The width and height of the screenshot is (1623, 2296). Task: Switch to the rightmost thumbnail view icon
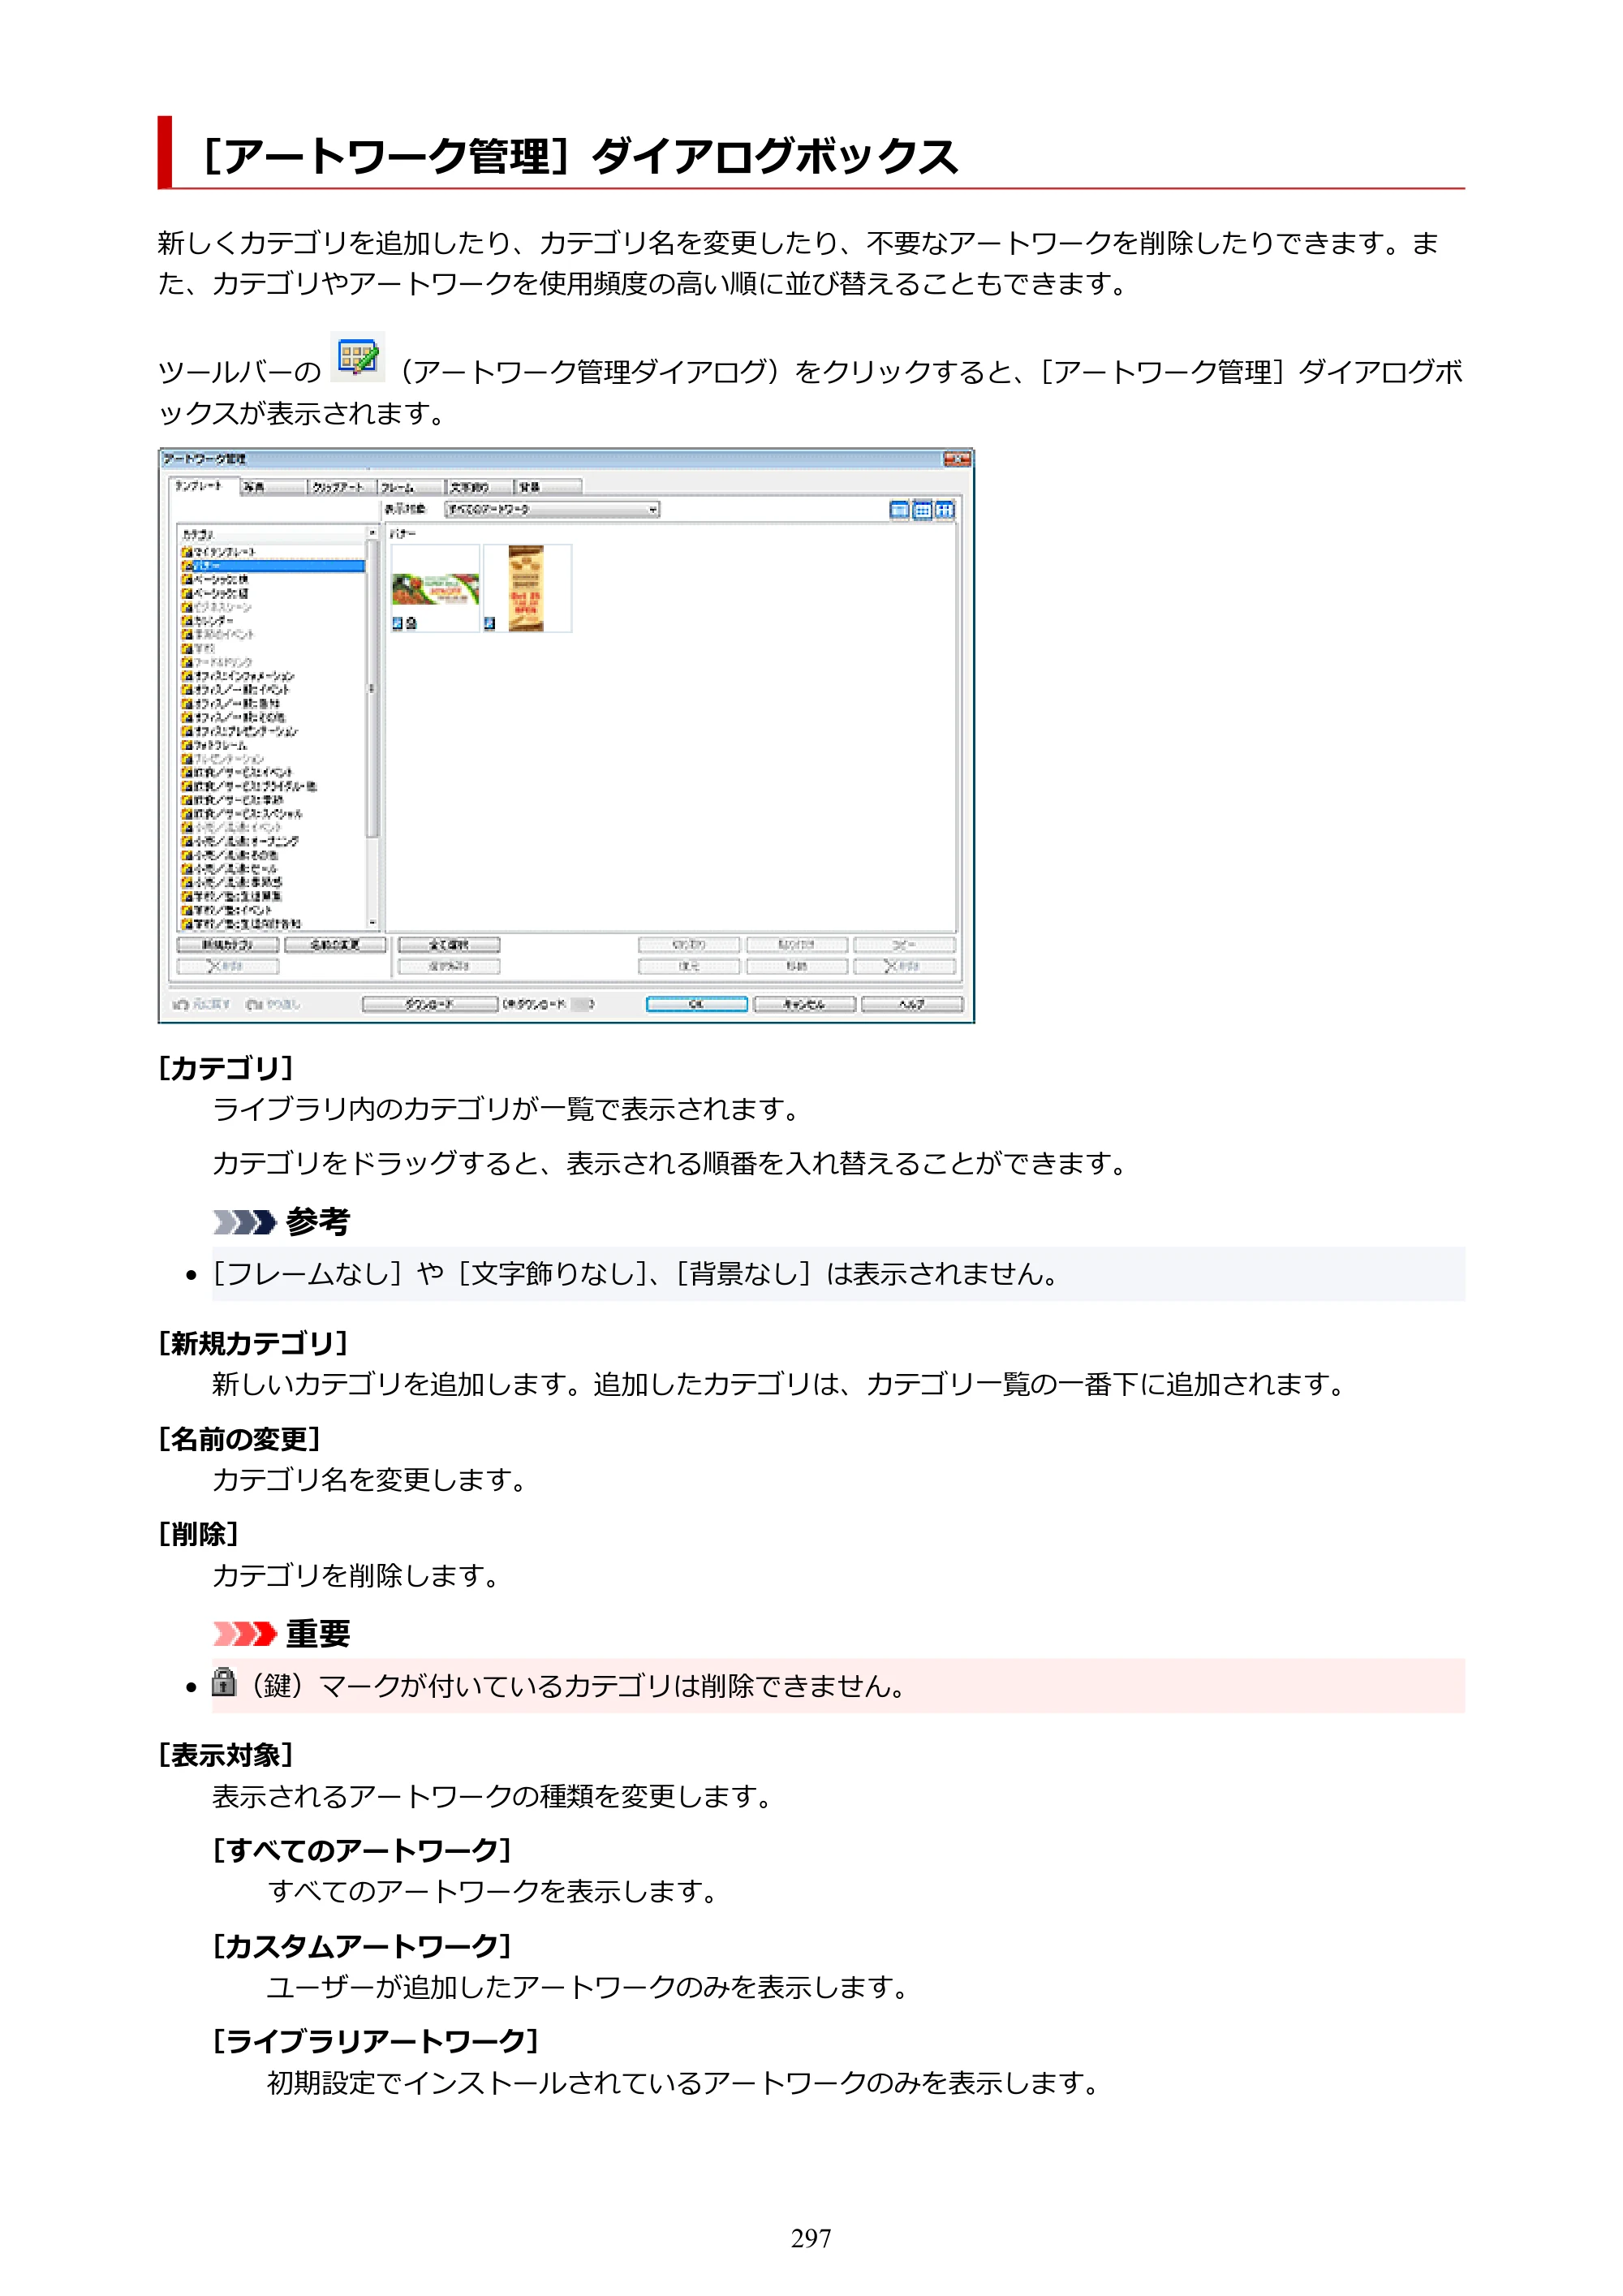[x=944, y=510]
